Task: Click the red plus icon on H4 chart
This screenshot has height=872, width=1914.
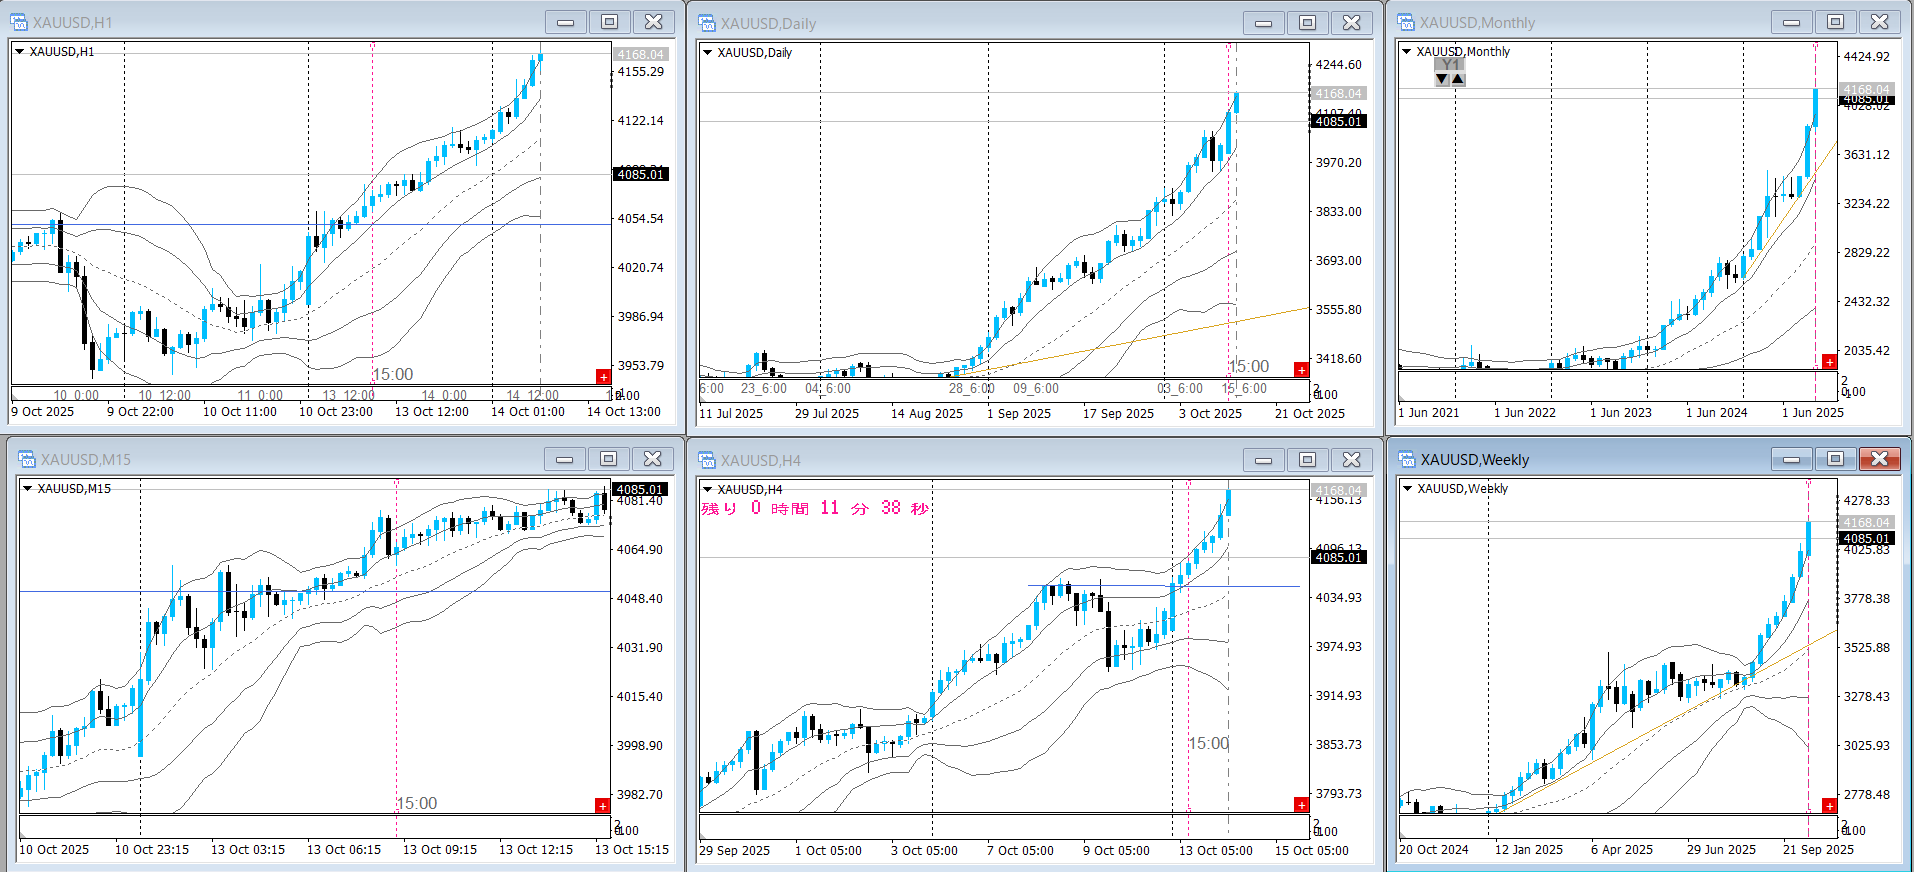Action: click(x=1301, y=804)
